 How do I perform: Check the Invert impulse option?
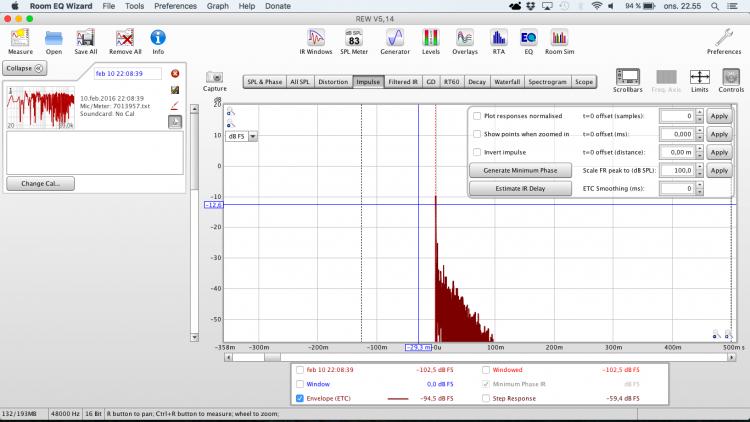tap(477, 152)
